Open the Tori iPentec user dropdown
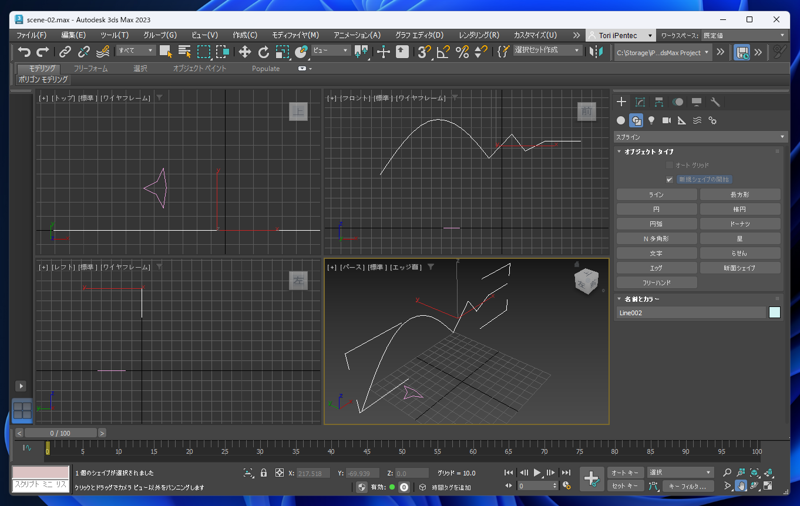 pos(620,35)
